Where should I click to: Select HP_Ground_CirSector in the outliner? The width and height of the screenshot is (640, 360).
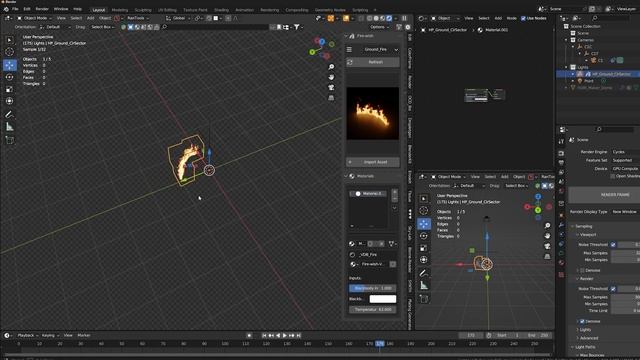611,74
